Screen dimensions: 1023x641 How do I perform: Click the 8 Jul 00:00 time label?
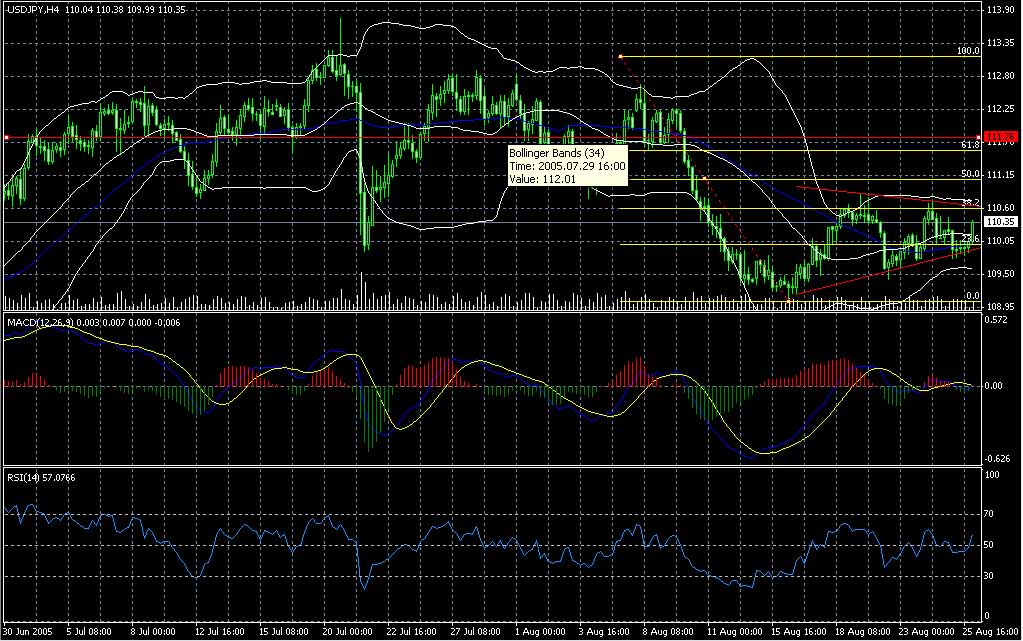(x=153, y=632)
